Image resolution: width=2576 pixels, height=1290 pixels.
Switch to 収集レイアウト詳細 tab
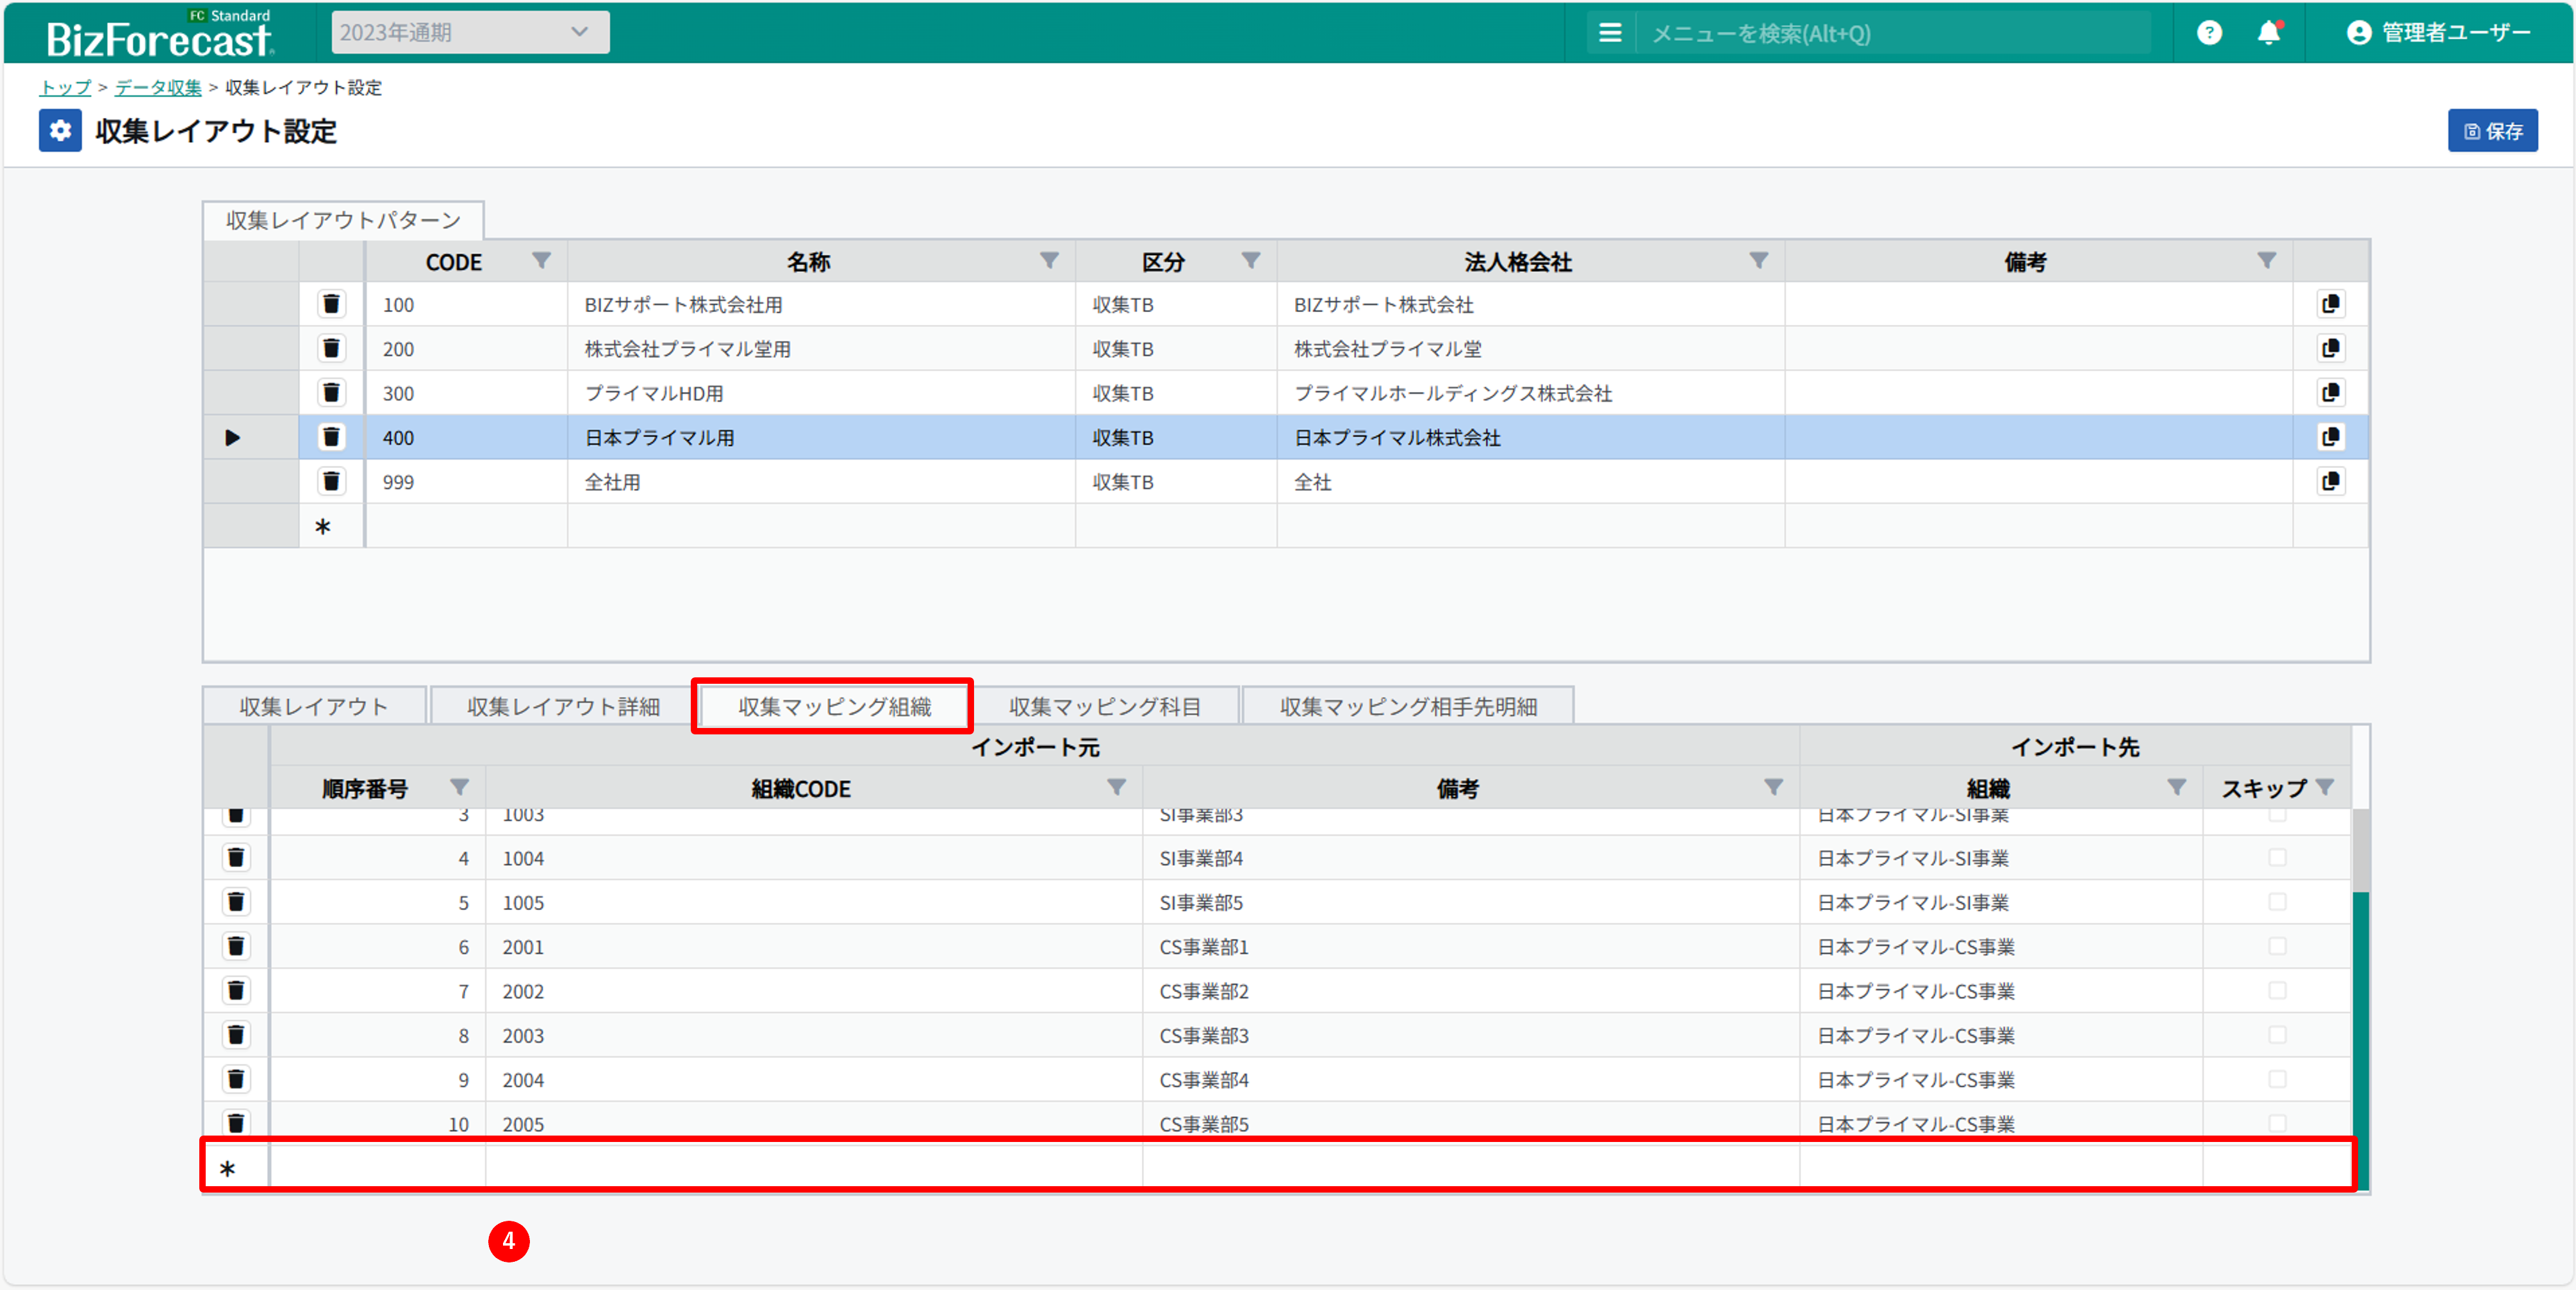[x=563, y=706]
